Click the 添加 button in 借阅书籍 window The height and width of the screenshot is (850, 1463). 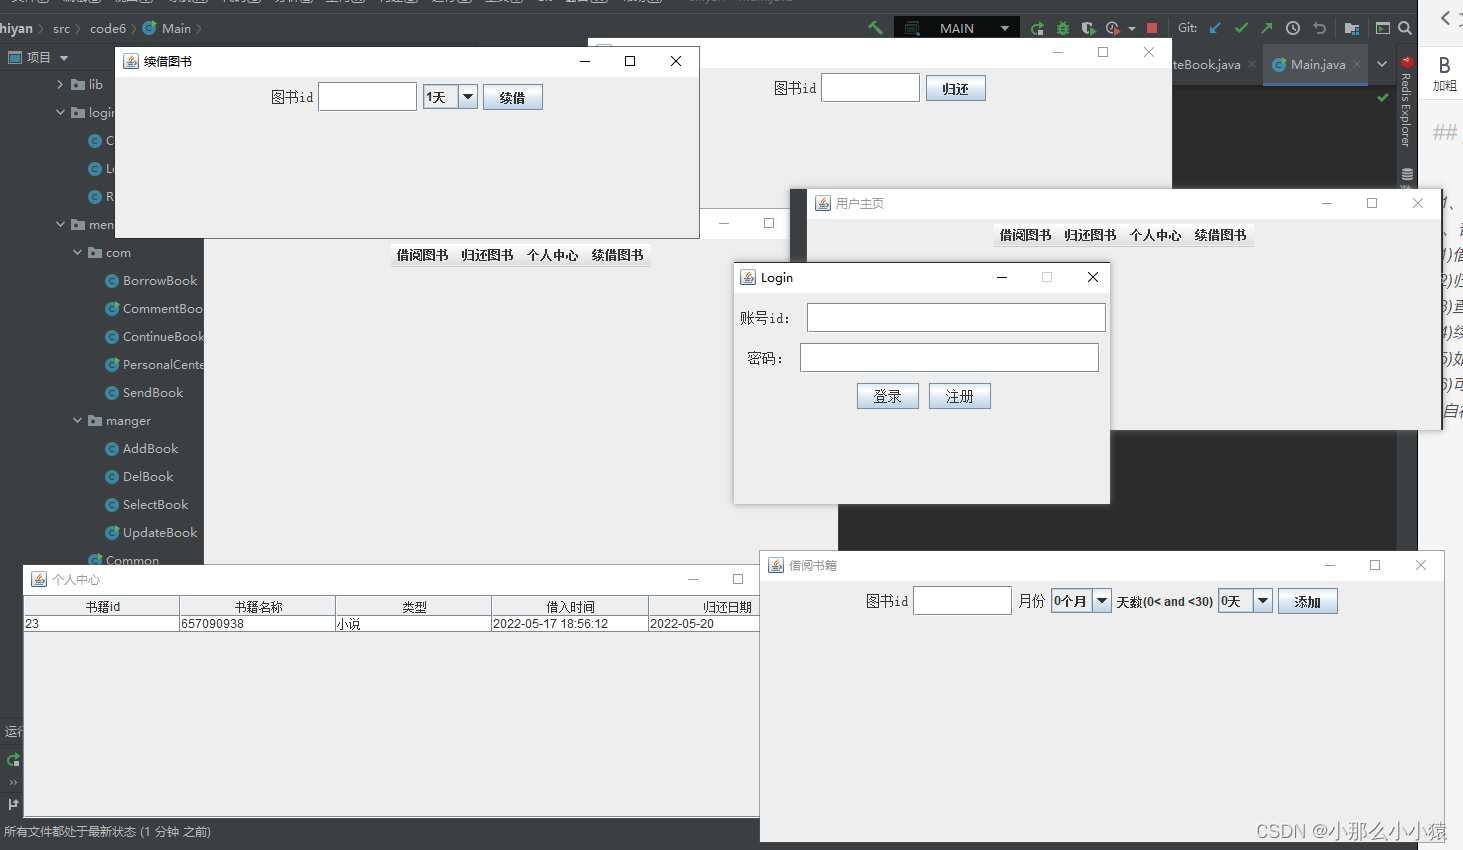1307,601
